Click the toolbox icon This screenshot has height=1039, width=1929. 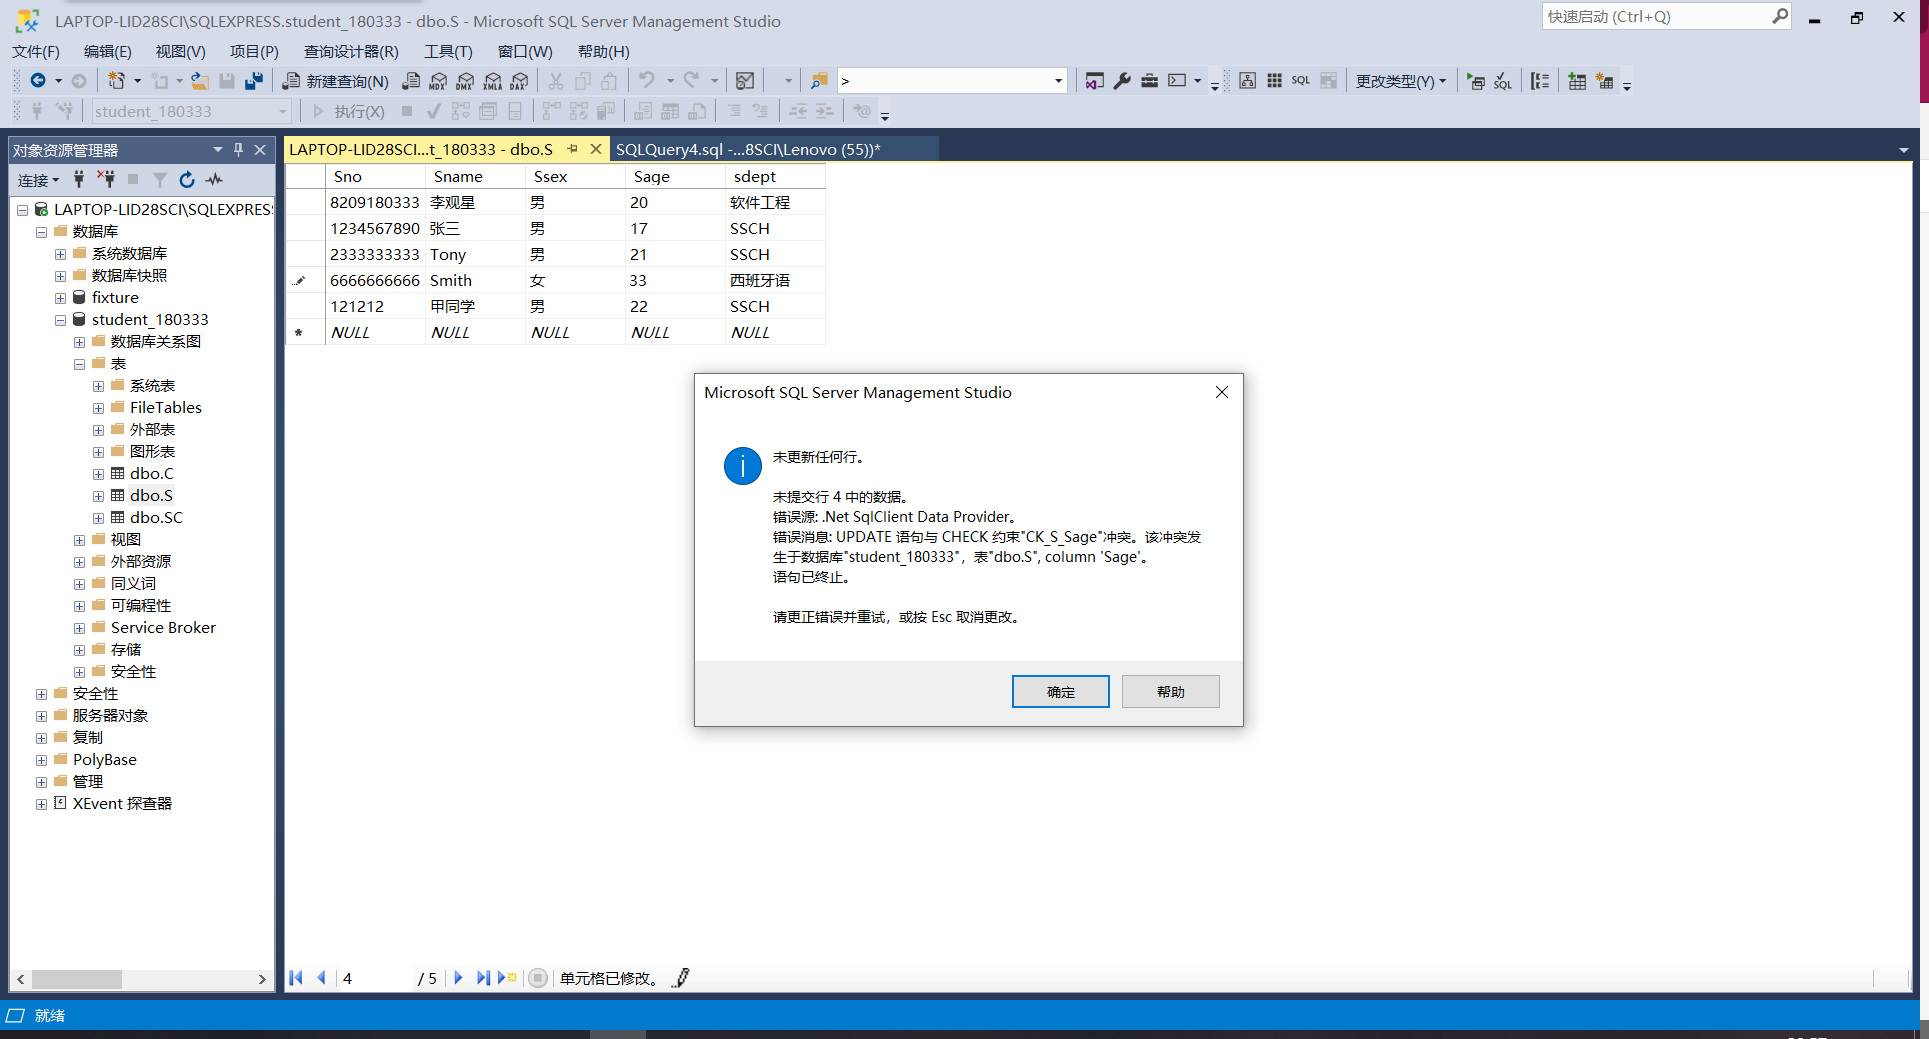pyautogui.click(x=1149, y=81)
